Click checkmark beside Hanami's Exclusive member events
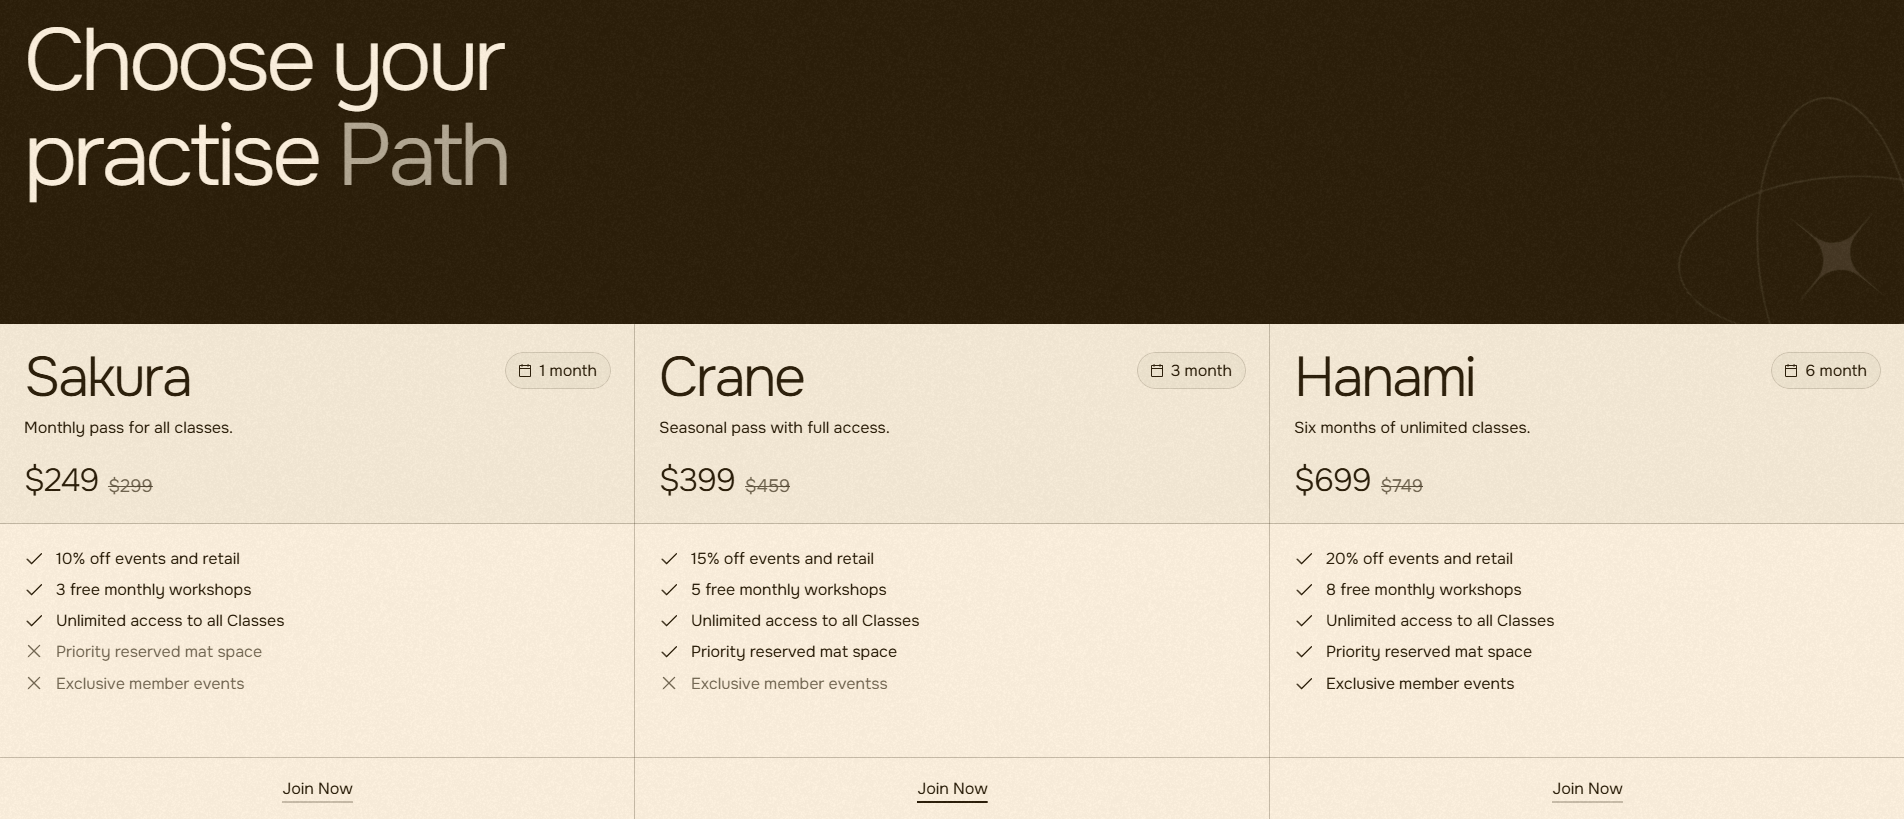The width and height of the screenshot is (1904, 819). (x=1304, y=684)
